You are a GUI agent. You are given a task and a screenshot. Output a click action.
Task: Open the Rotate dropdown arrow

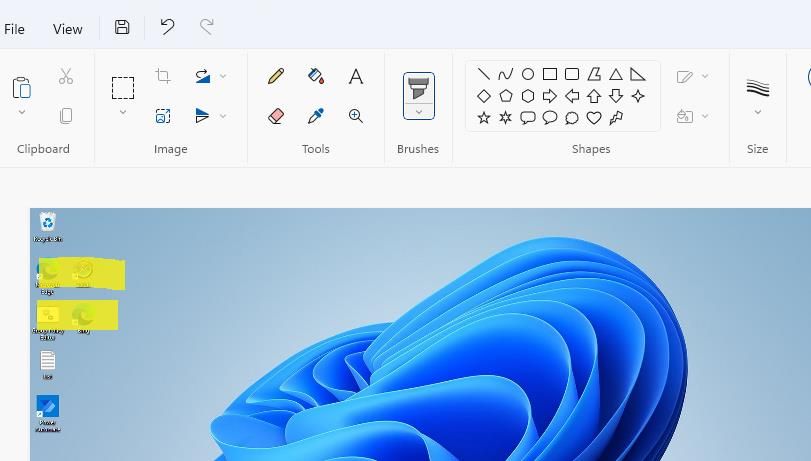point(223,76)
